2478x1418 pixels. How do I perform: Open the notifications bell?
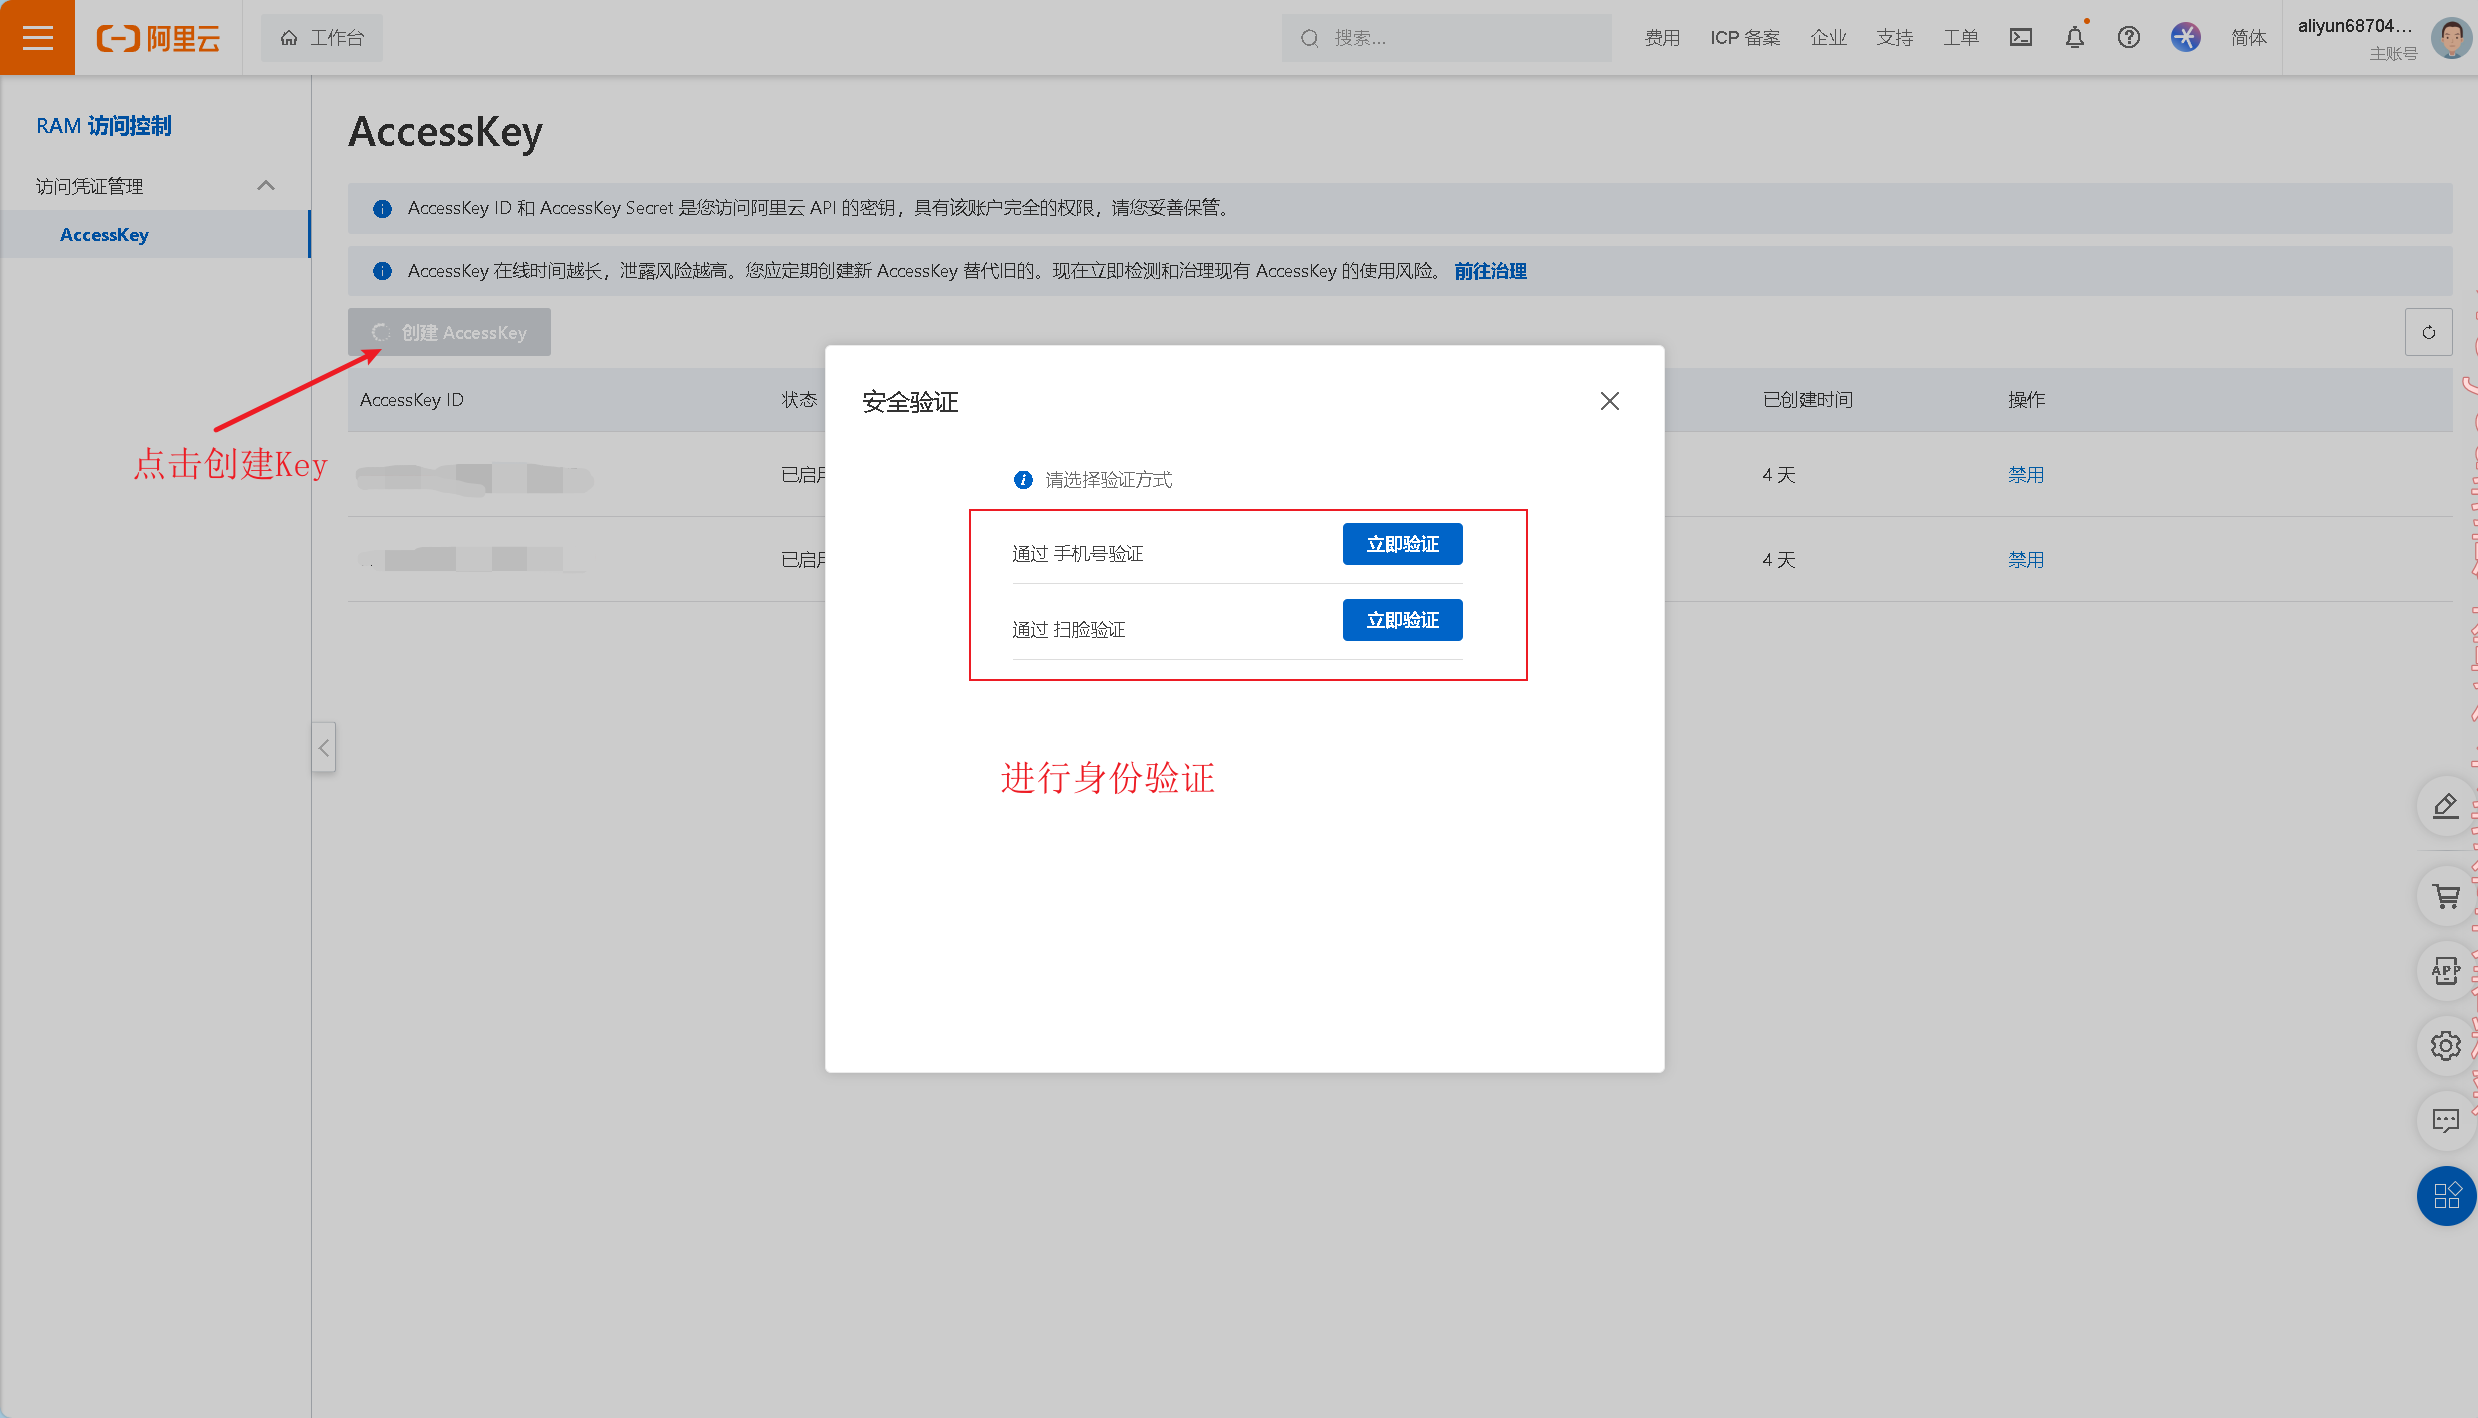coord(2074,38)
